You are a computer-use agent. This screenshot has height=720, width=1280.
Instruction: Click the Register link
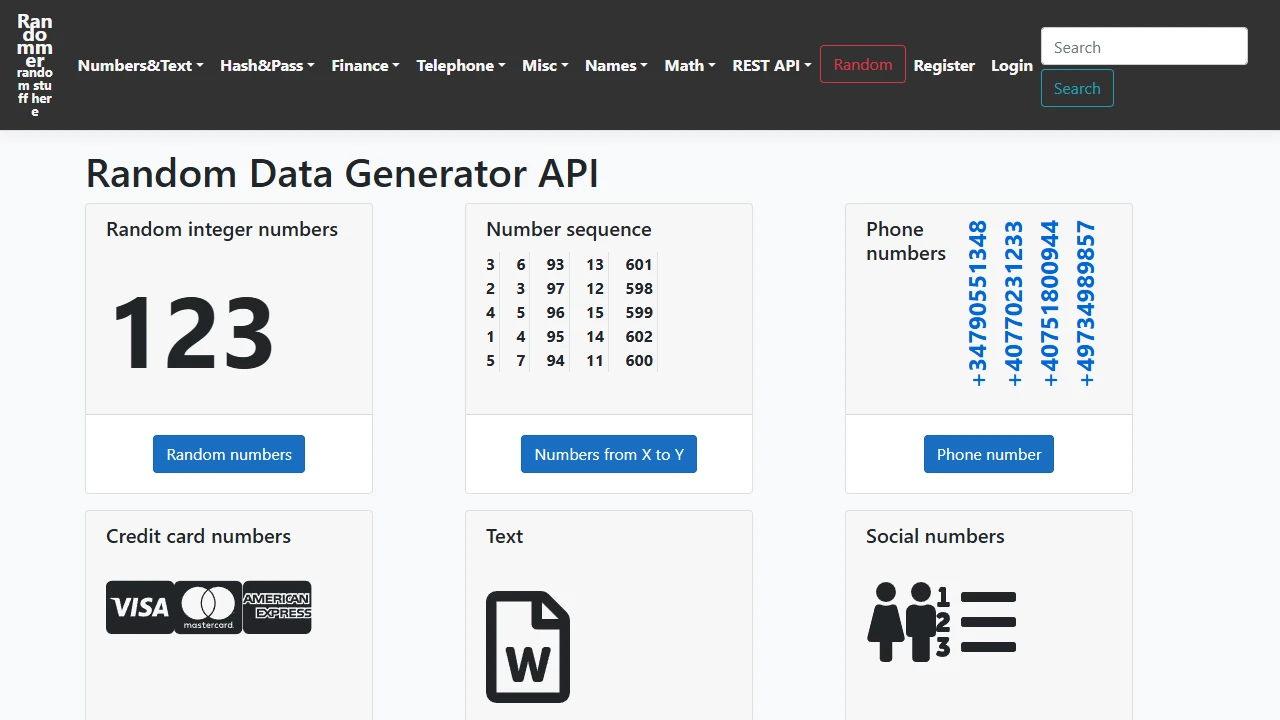click(x=944, y=65)
